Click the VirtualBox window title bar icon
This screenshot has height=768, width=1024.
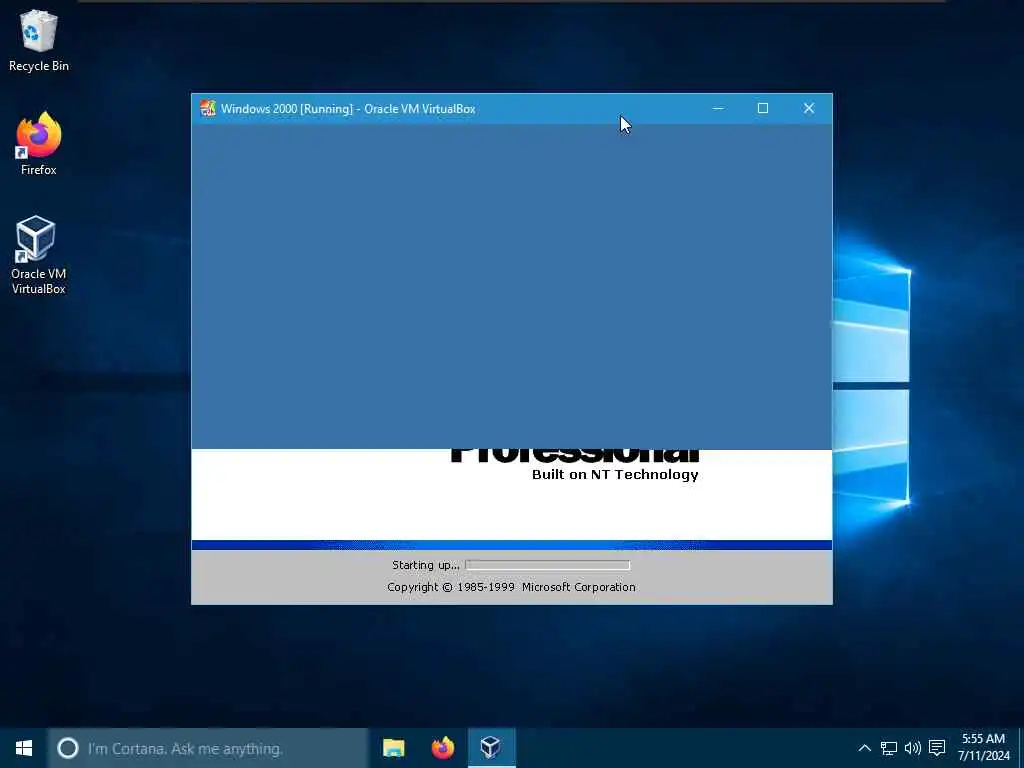coord(208,108)
